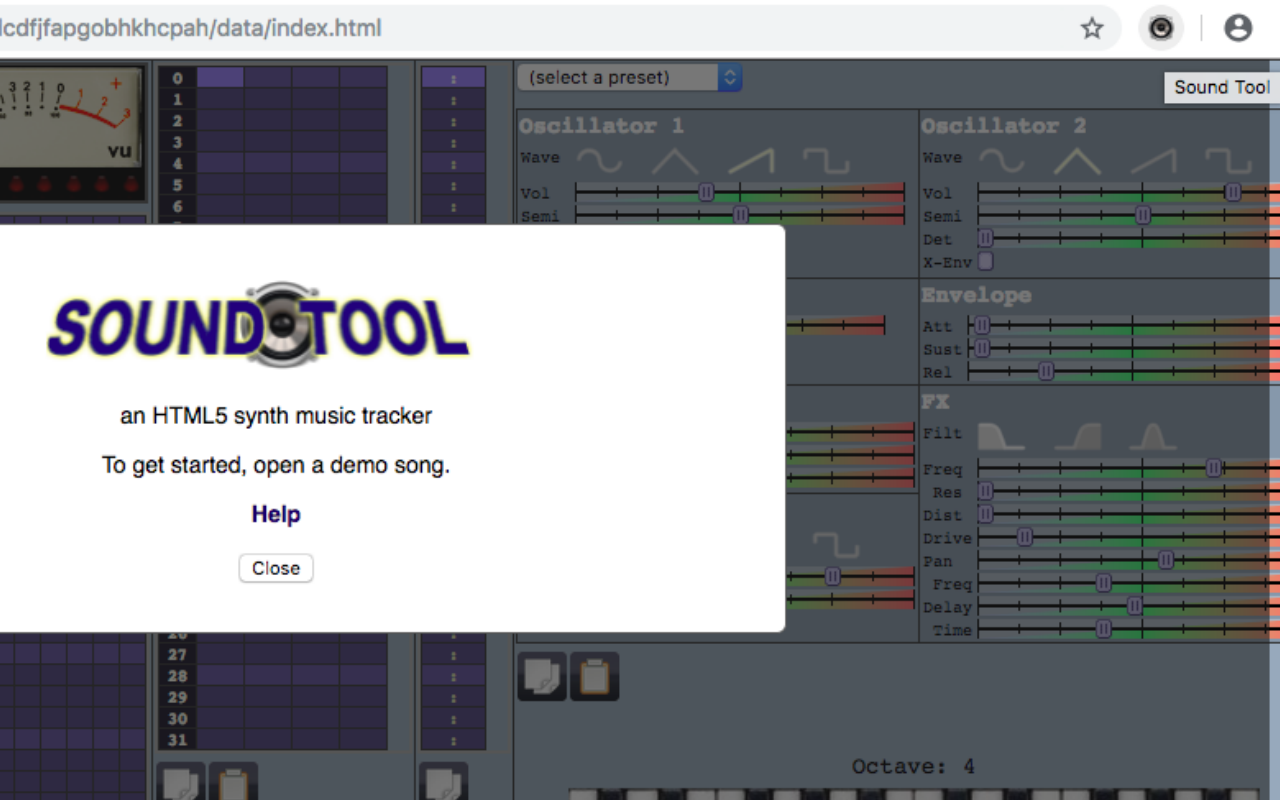The height and width of the screenshot is (800, 1280).
Task: Open the Help link in the welcome dialog
Action: [x=275, y=514]
